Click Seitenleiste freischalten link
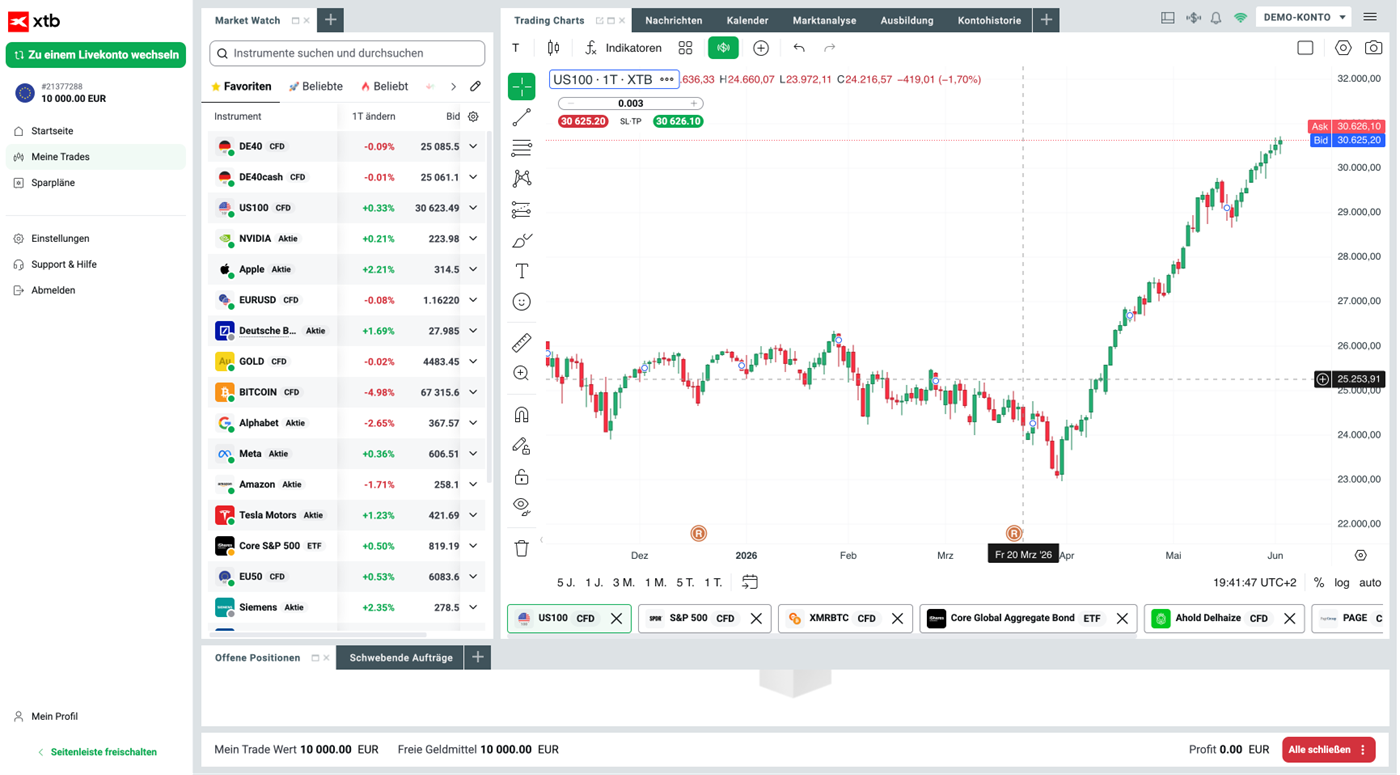The height and width of the screenshot is (775, 1400). coord(97,752)
